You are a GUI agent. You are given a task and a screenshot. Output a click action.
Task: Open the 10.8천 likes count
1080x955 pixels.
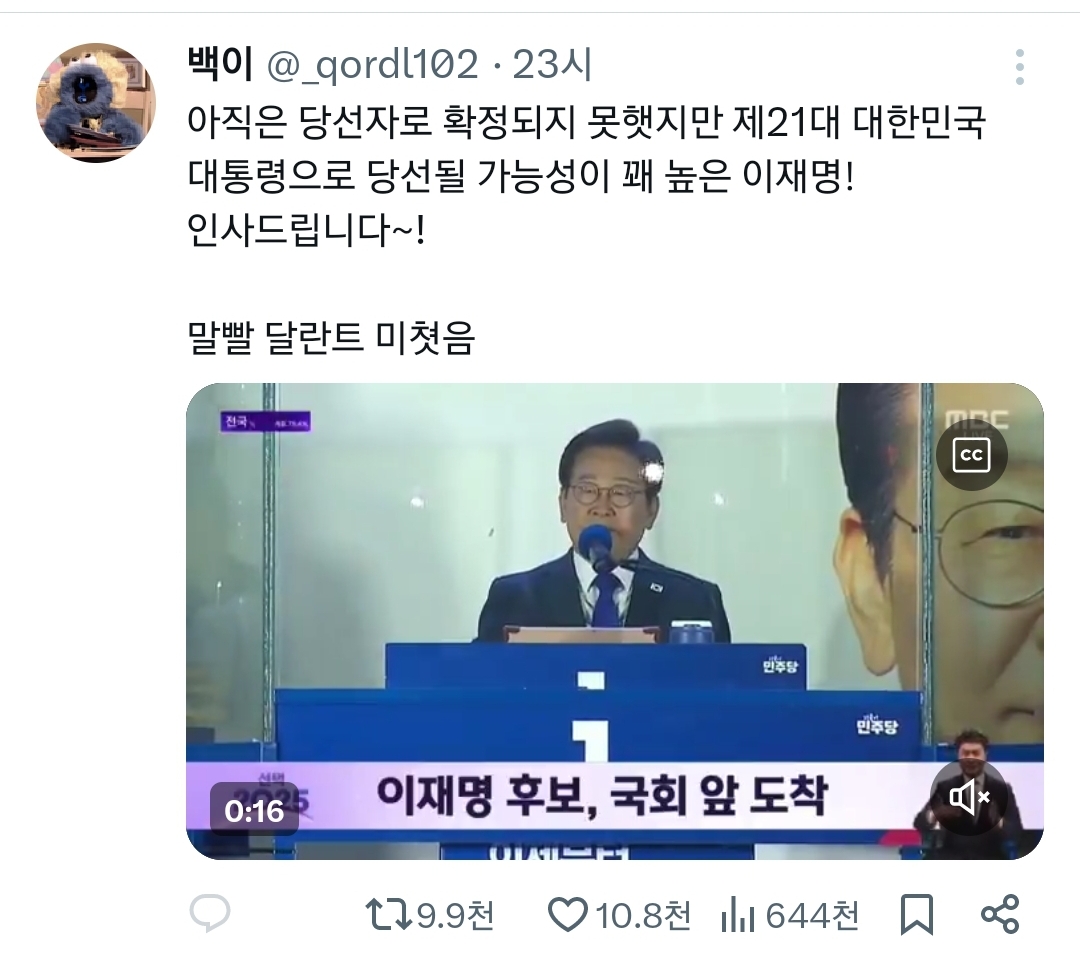pyautogui.click(x=642, y=916)
